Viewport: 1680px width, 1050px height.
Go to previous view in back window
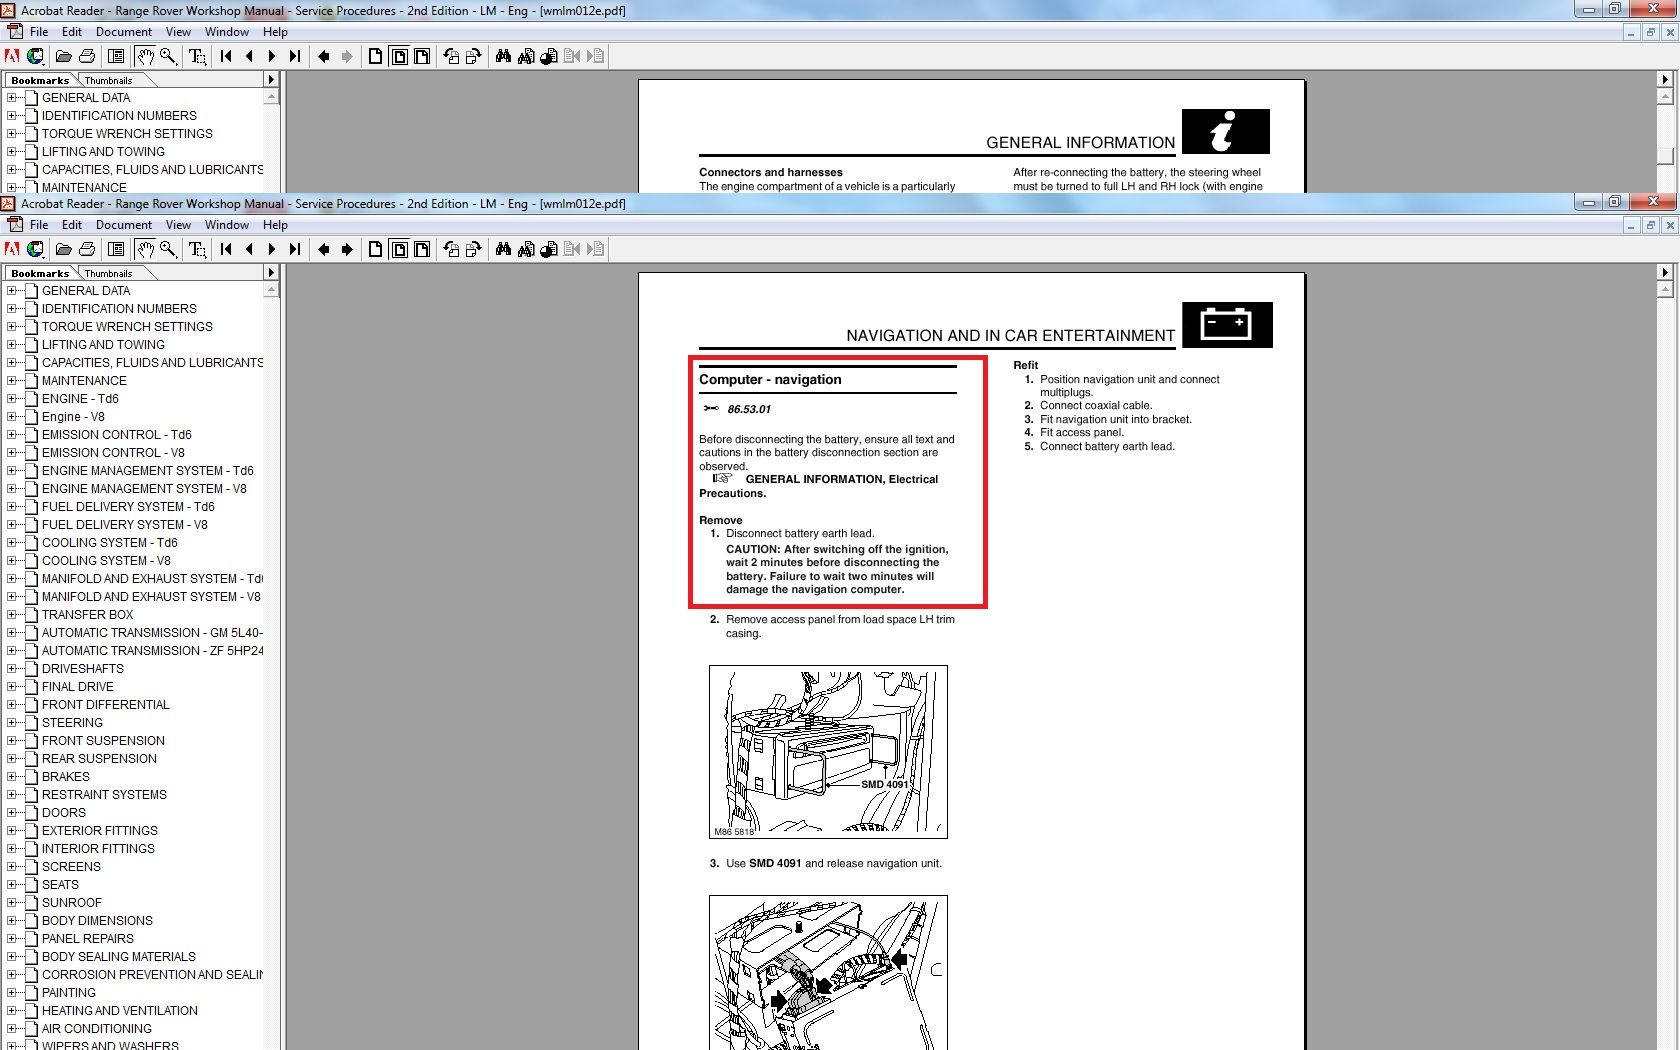tap(324, 56)
